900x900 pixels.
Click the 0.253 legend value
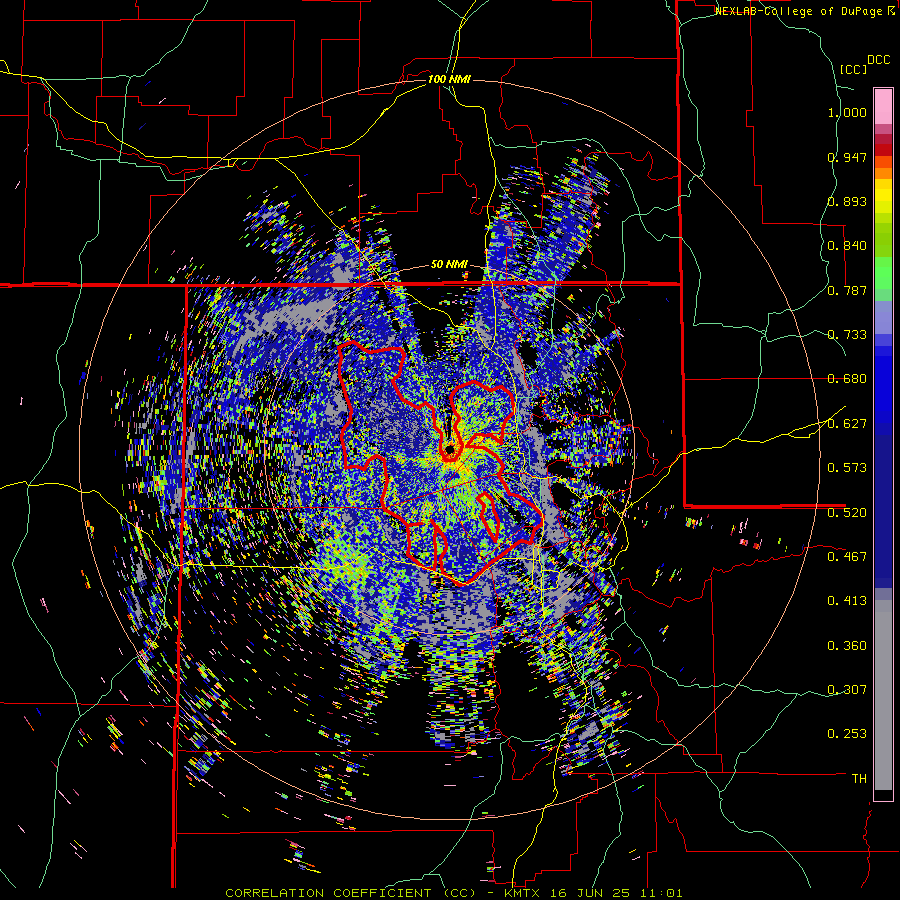tap(847, 734)
